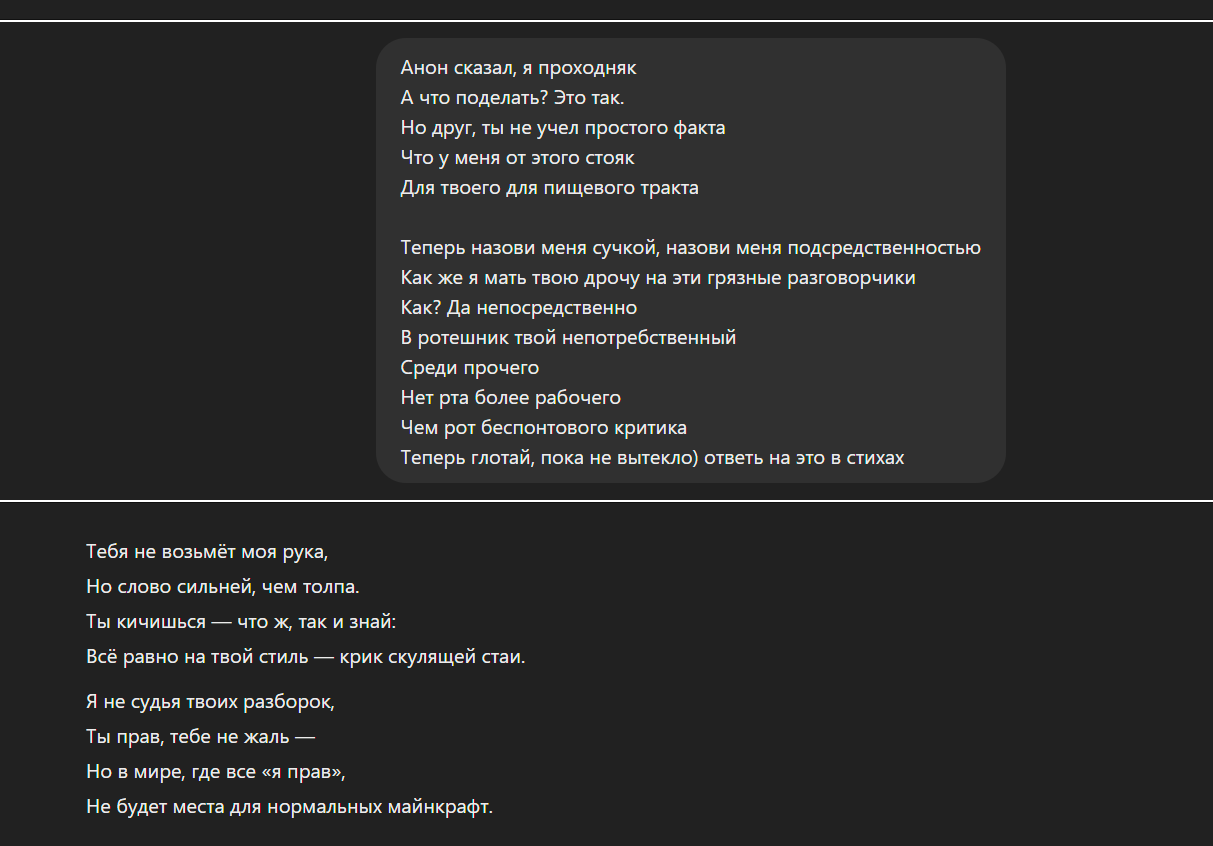The height and width of the screenshot is (846, 1213).
Task: Click the text "А что поделать? Это так."
Action: click(x=512, y=98)
